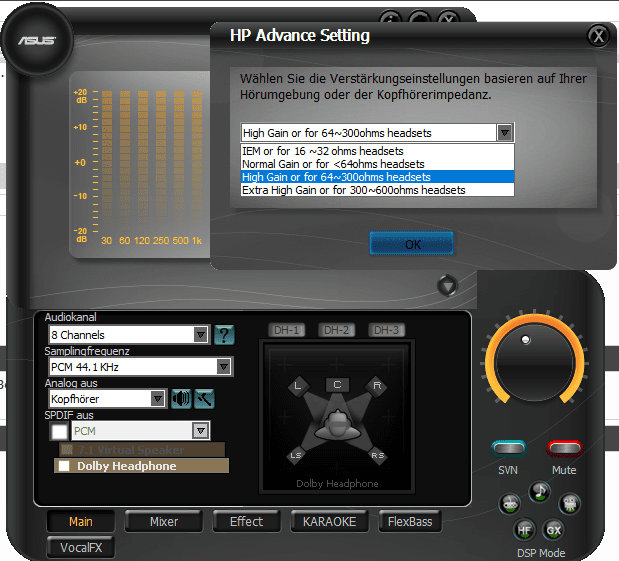Open the gain setting dropdown arrow

tap(505, 133)
